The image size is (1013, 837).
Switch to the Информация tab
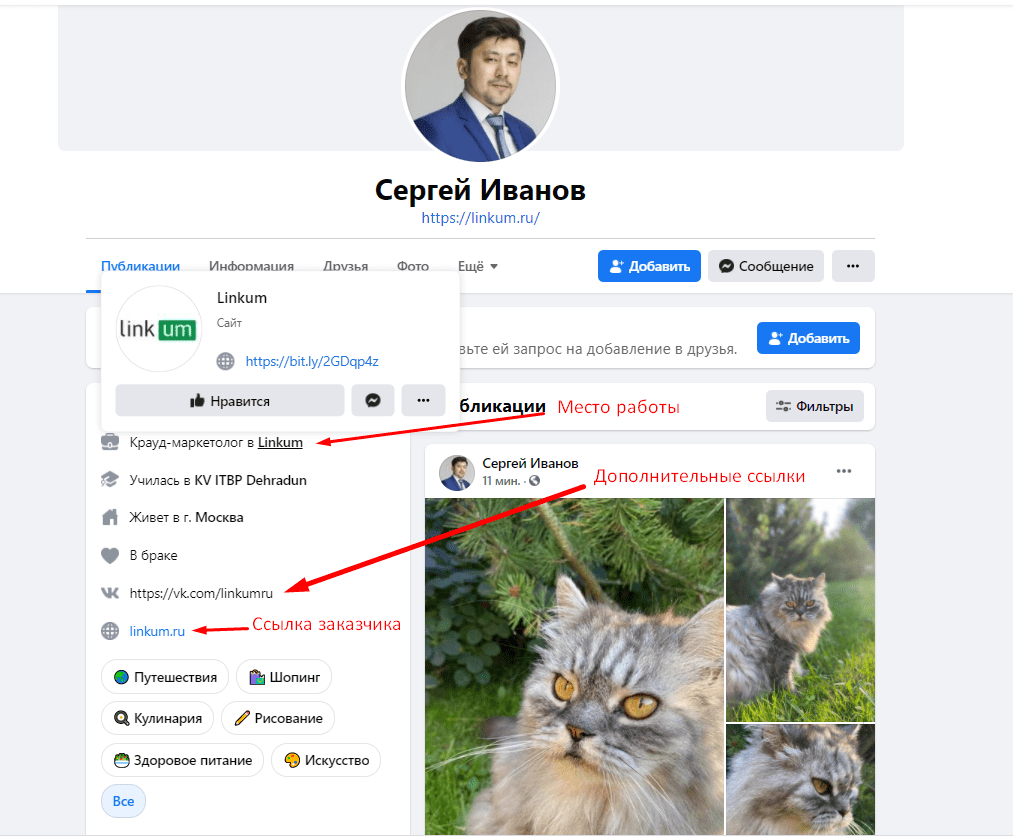251,265
